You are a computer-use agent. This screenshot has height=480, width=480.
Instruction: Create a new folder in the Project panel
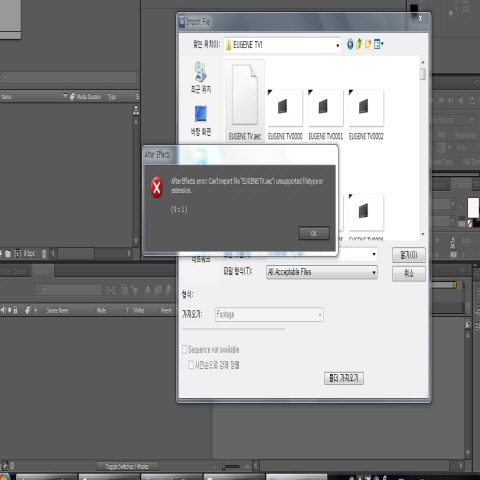point(8,254)
